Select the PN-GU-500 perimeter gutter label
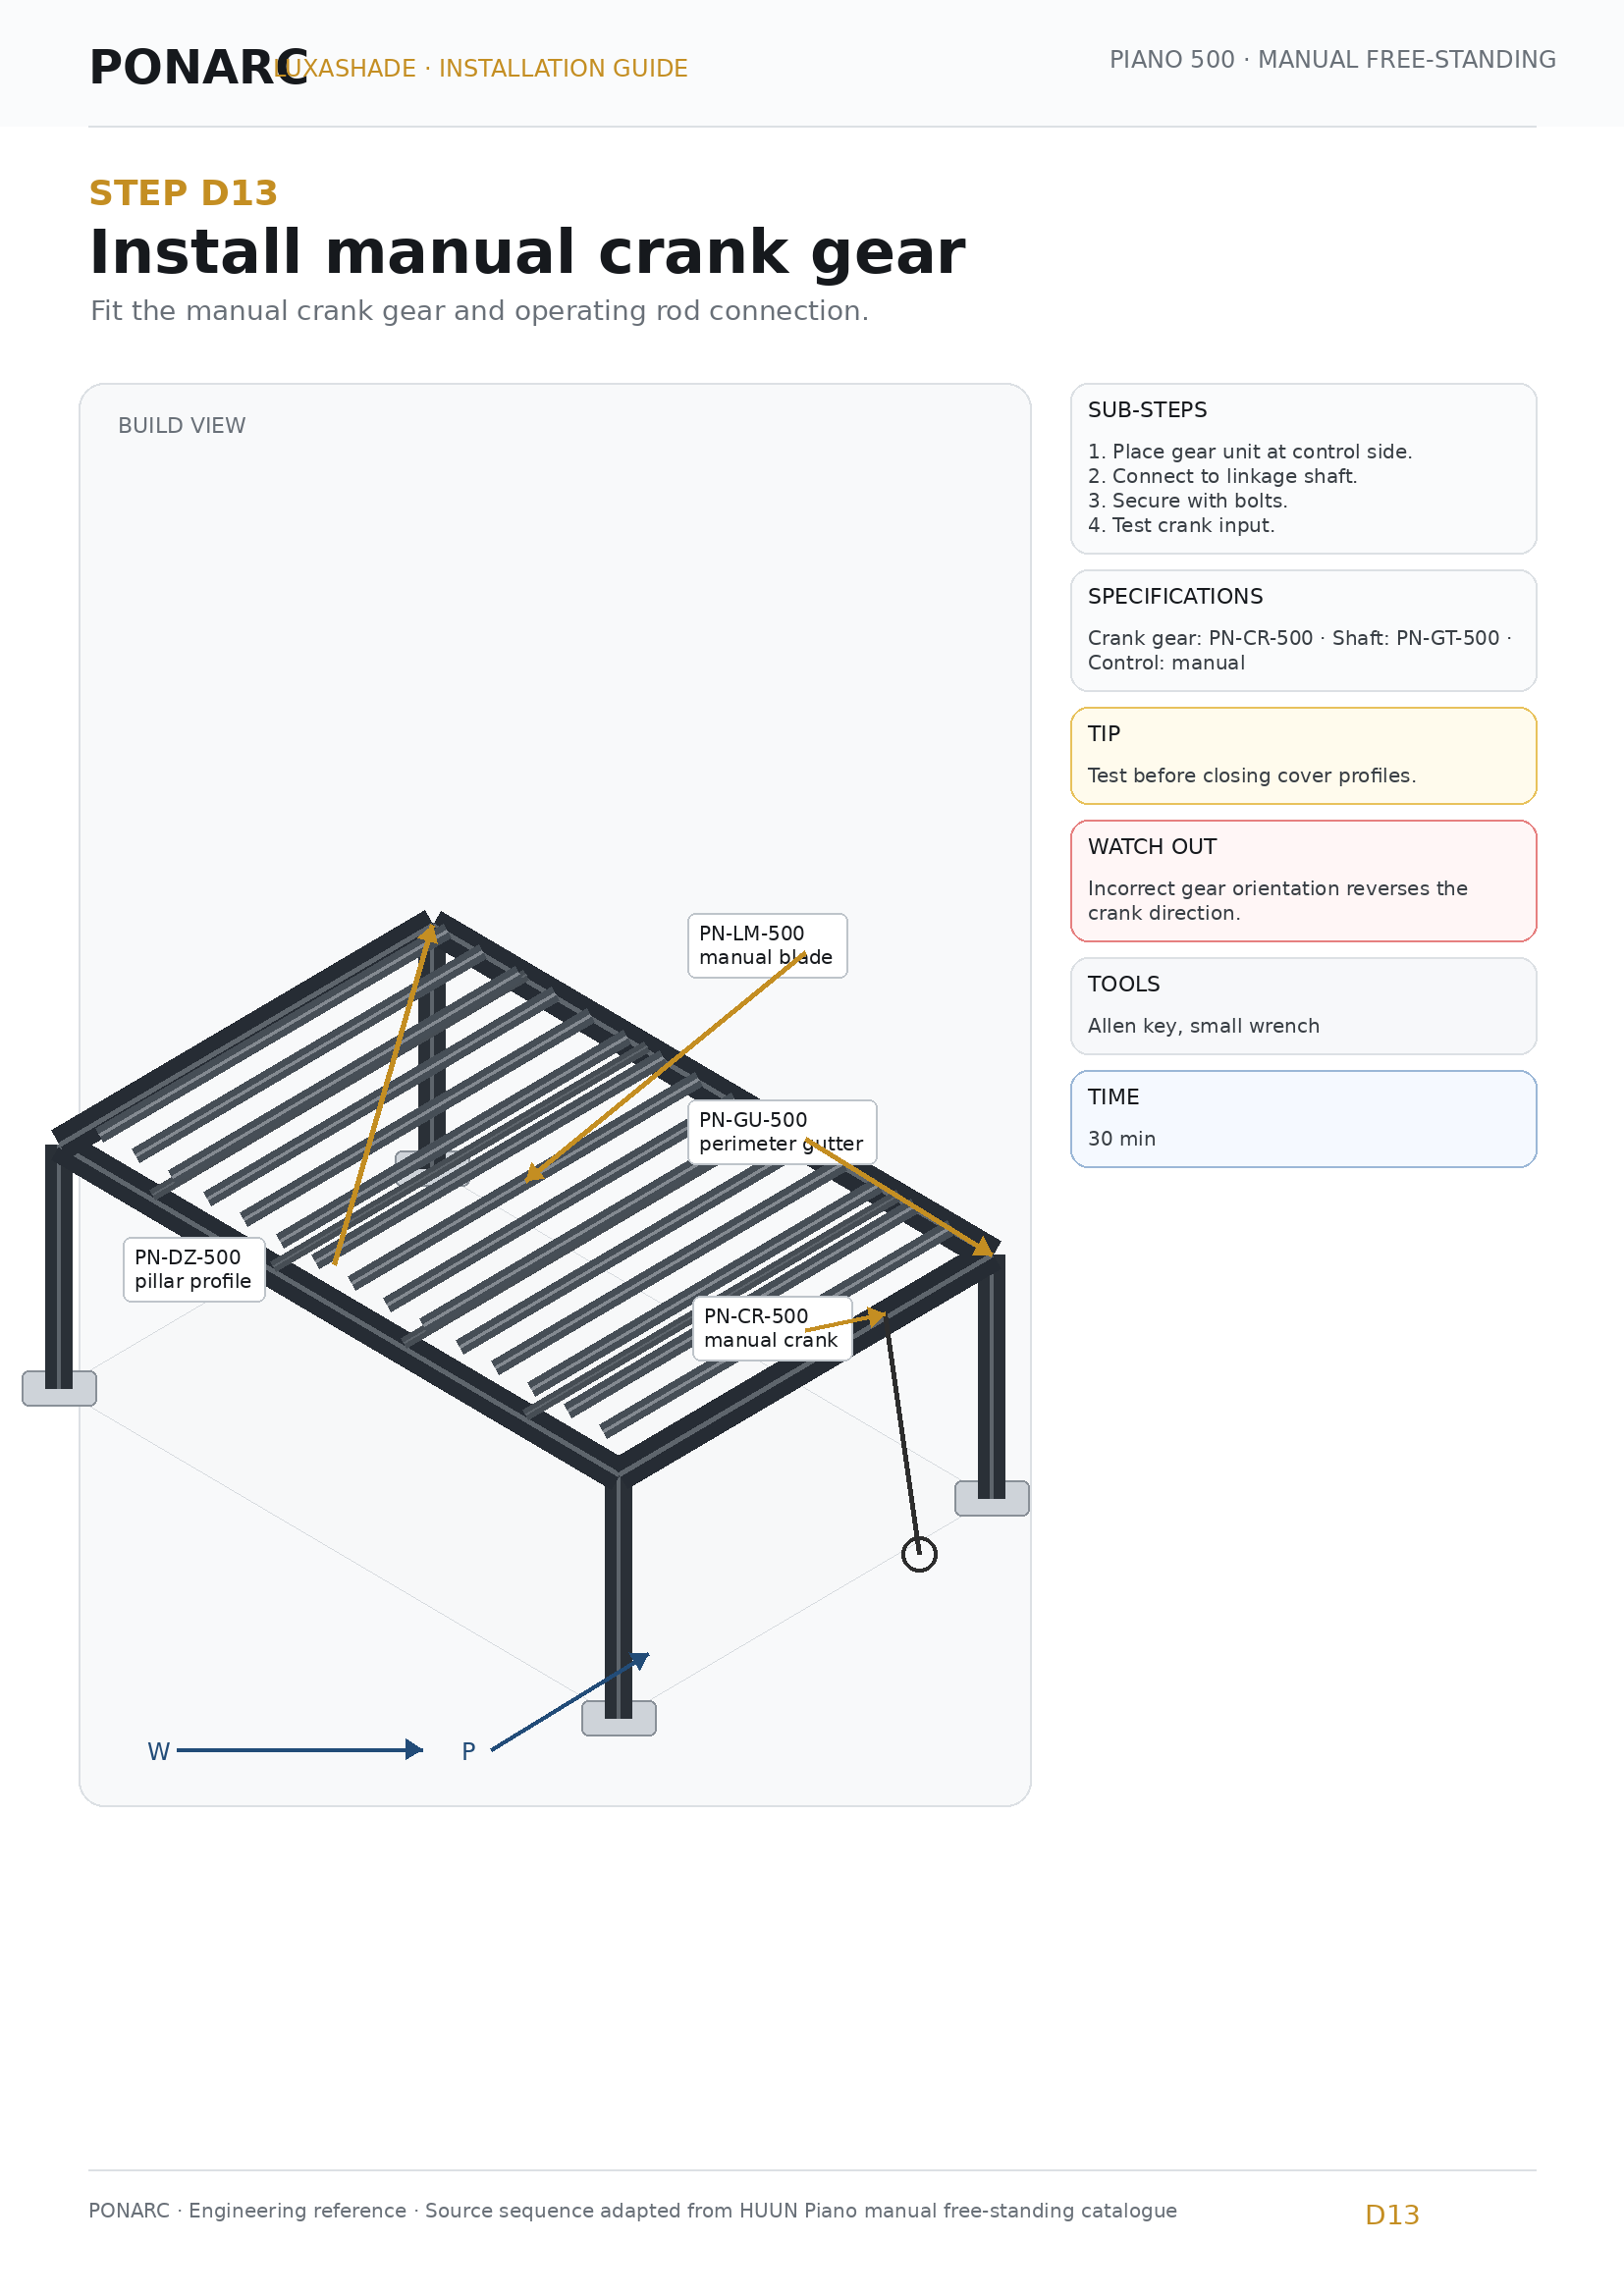 coord(782,1132)
